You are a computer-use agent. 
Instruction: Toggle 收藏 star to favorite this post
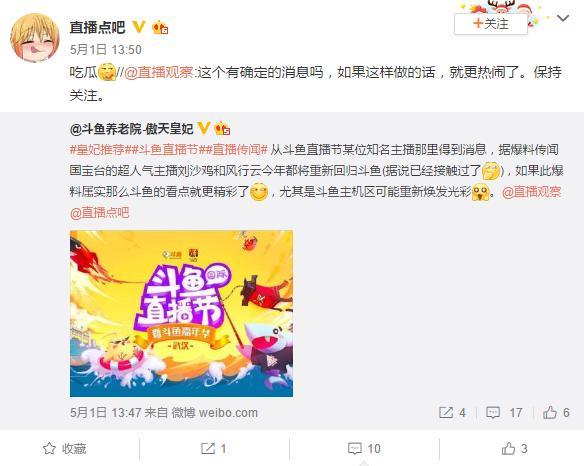(x=64, y=448)
